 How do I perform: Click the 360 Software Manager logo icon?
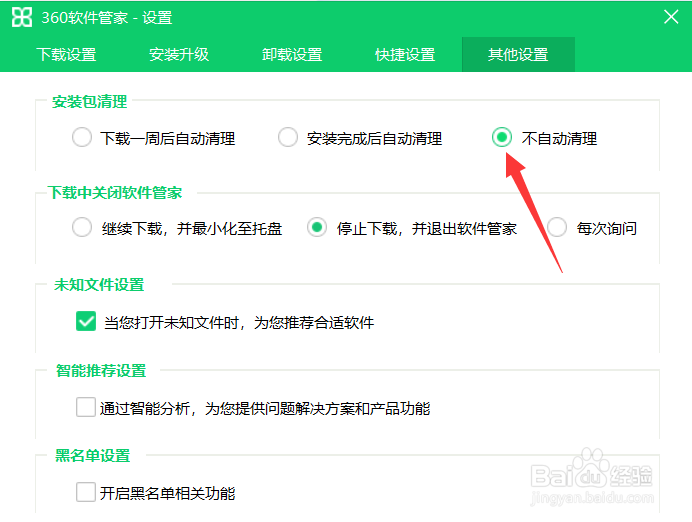(22, 17)
